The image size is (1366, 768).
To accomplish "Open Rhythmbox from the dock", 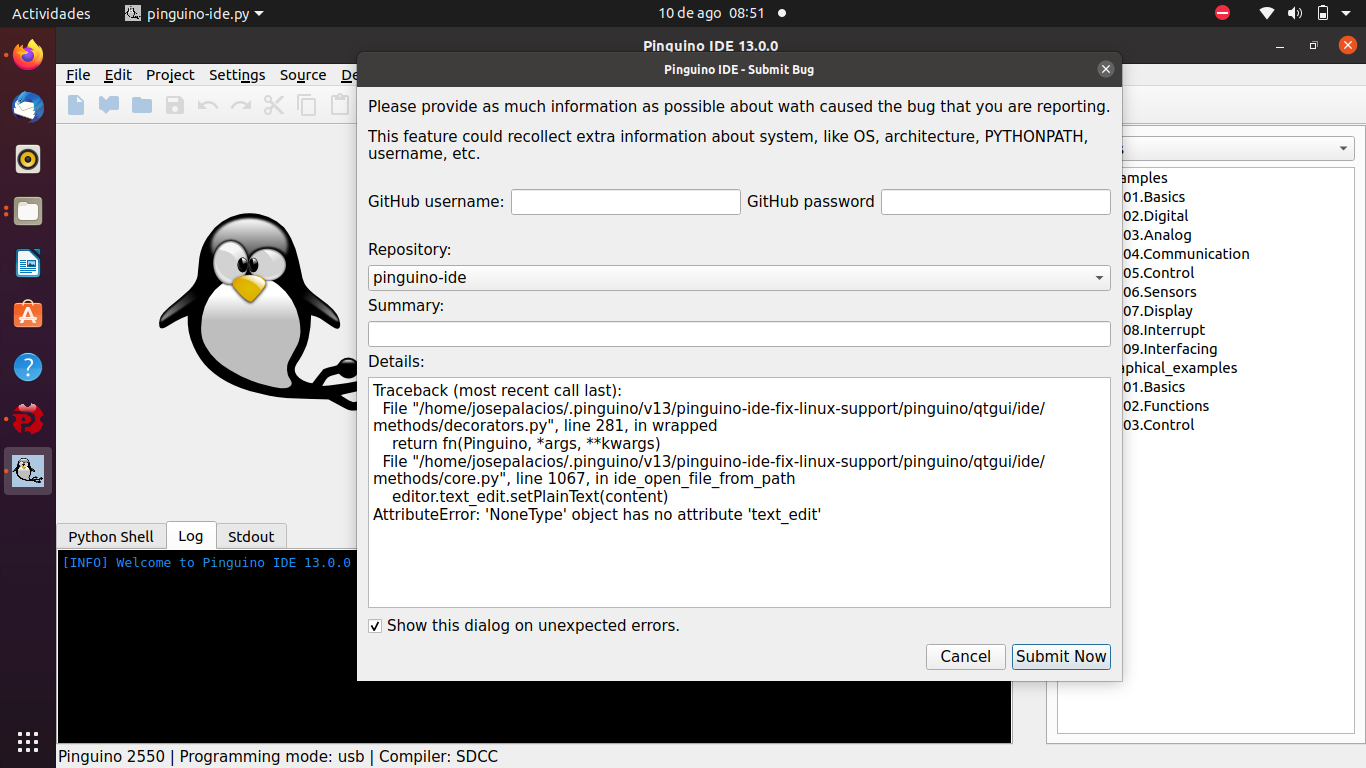I will point(28,159).
